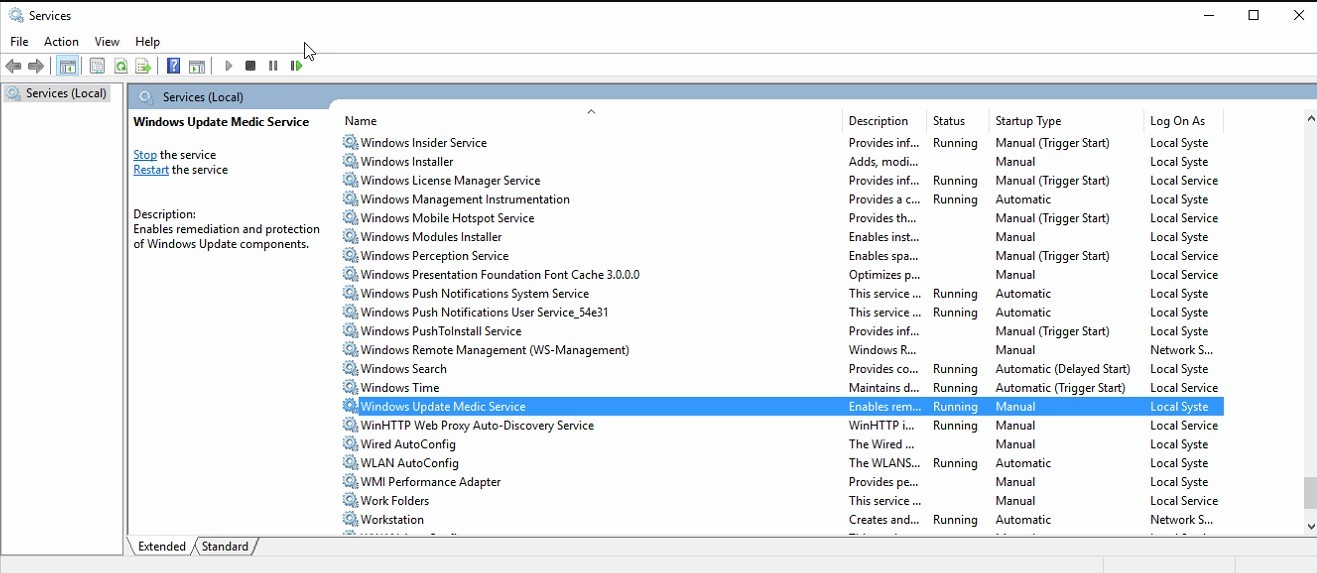Click the Show/Hide Action Pane icon
The height and width of the screenshot is (573, 1317).
(x=197, y=66)
